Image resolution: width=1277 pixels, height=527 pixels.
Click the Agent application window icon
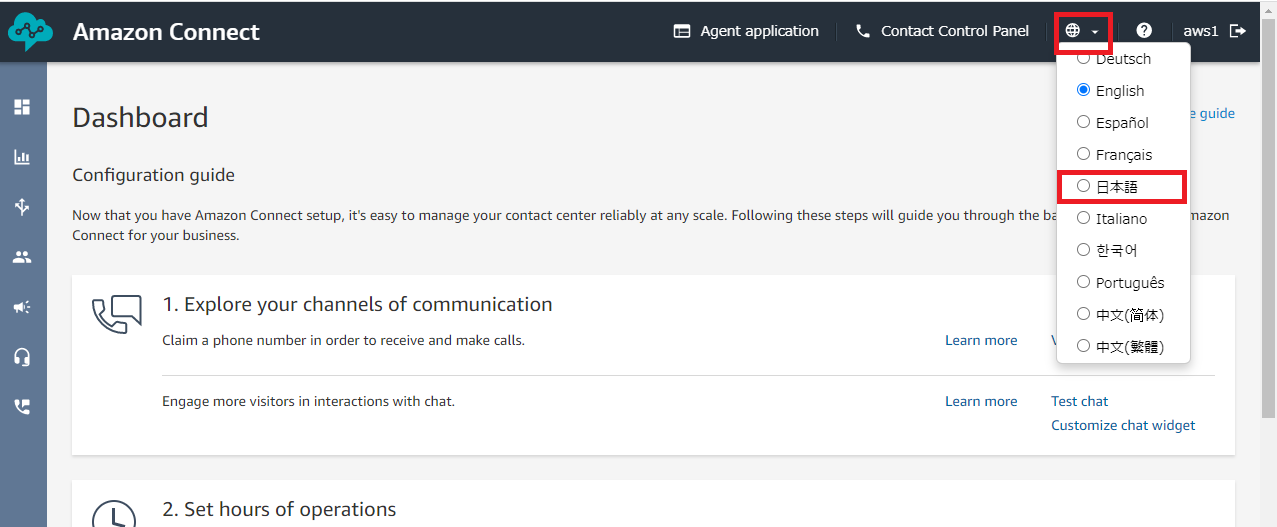click(682, 31)
